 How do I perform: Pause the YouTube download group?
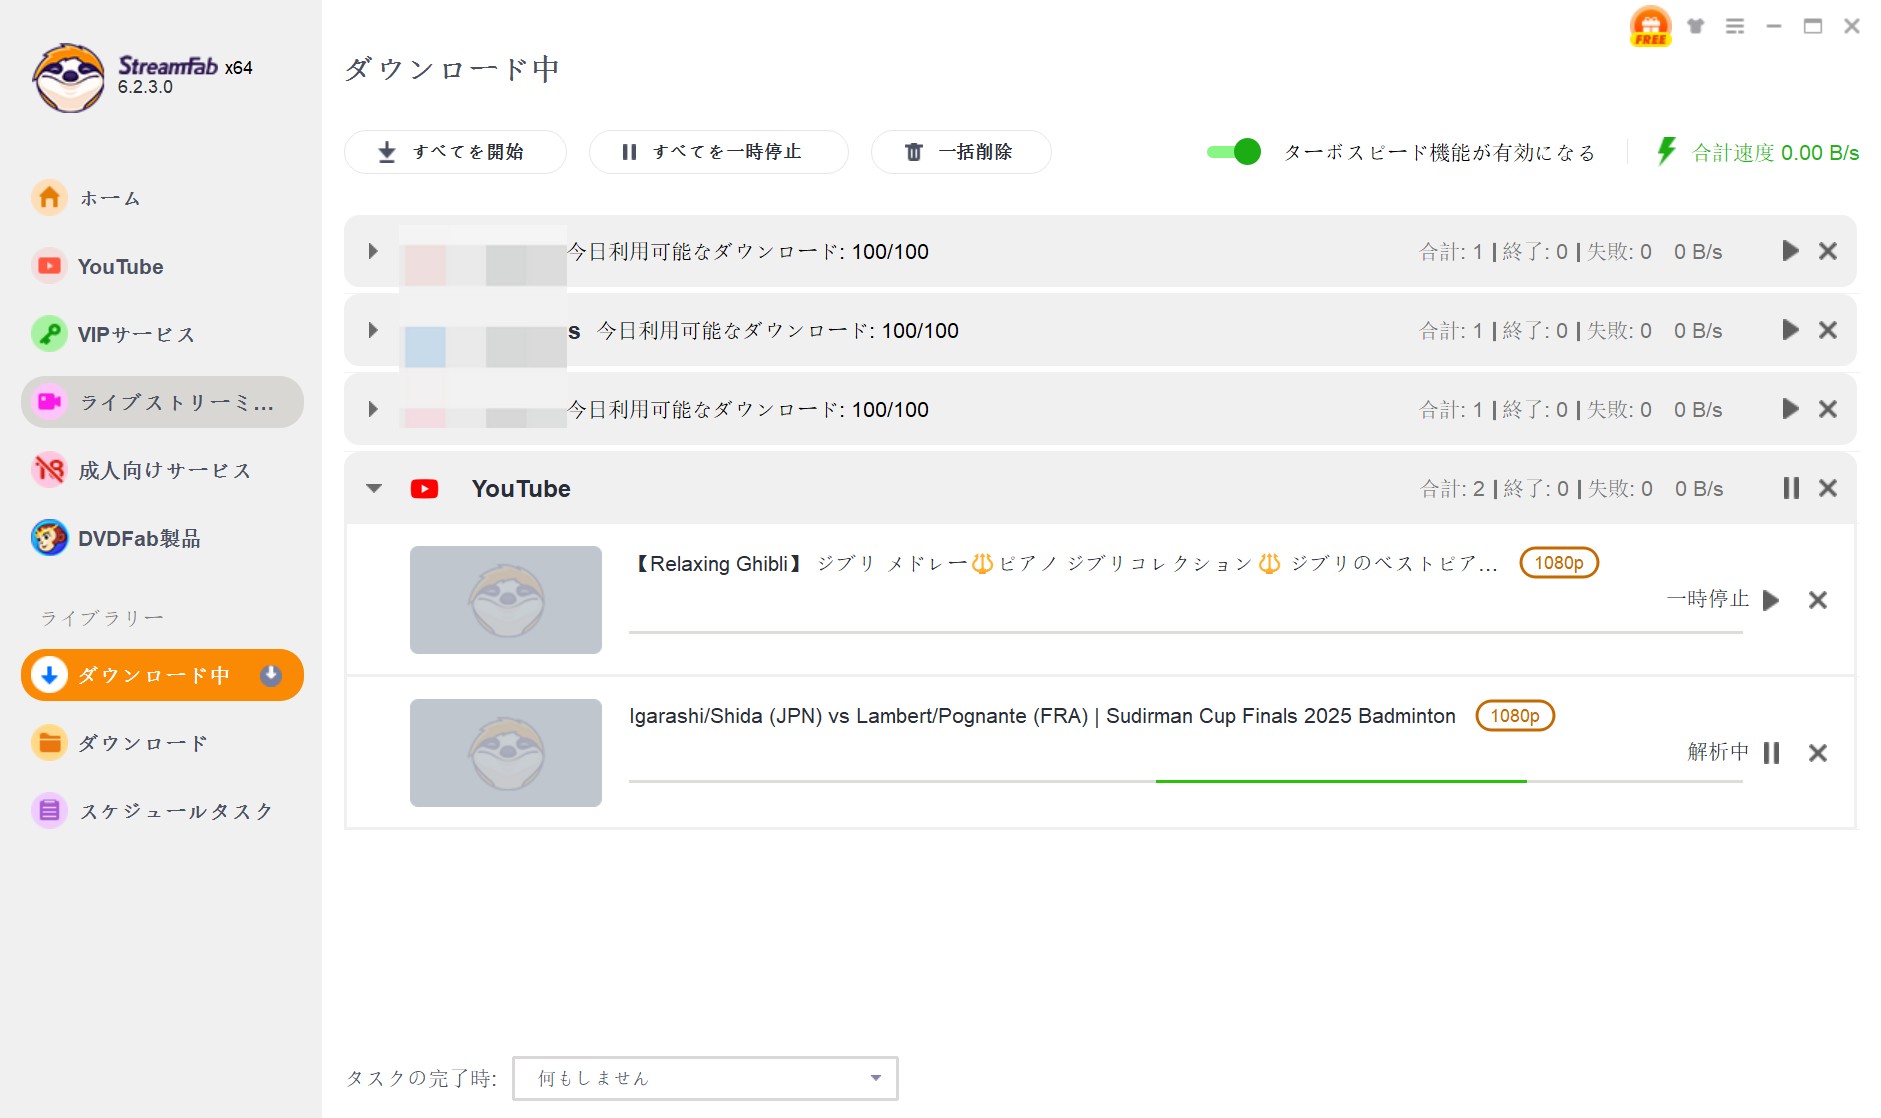coord(1791,488)
